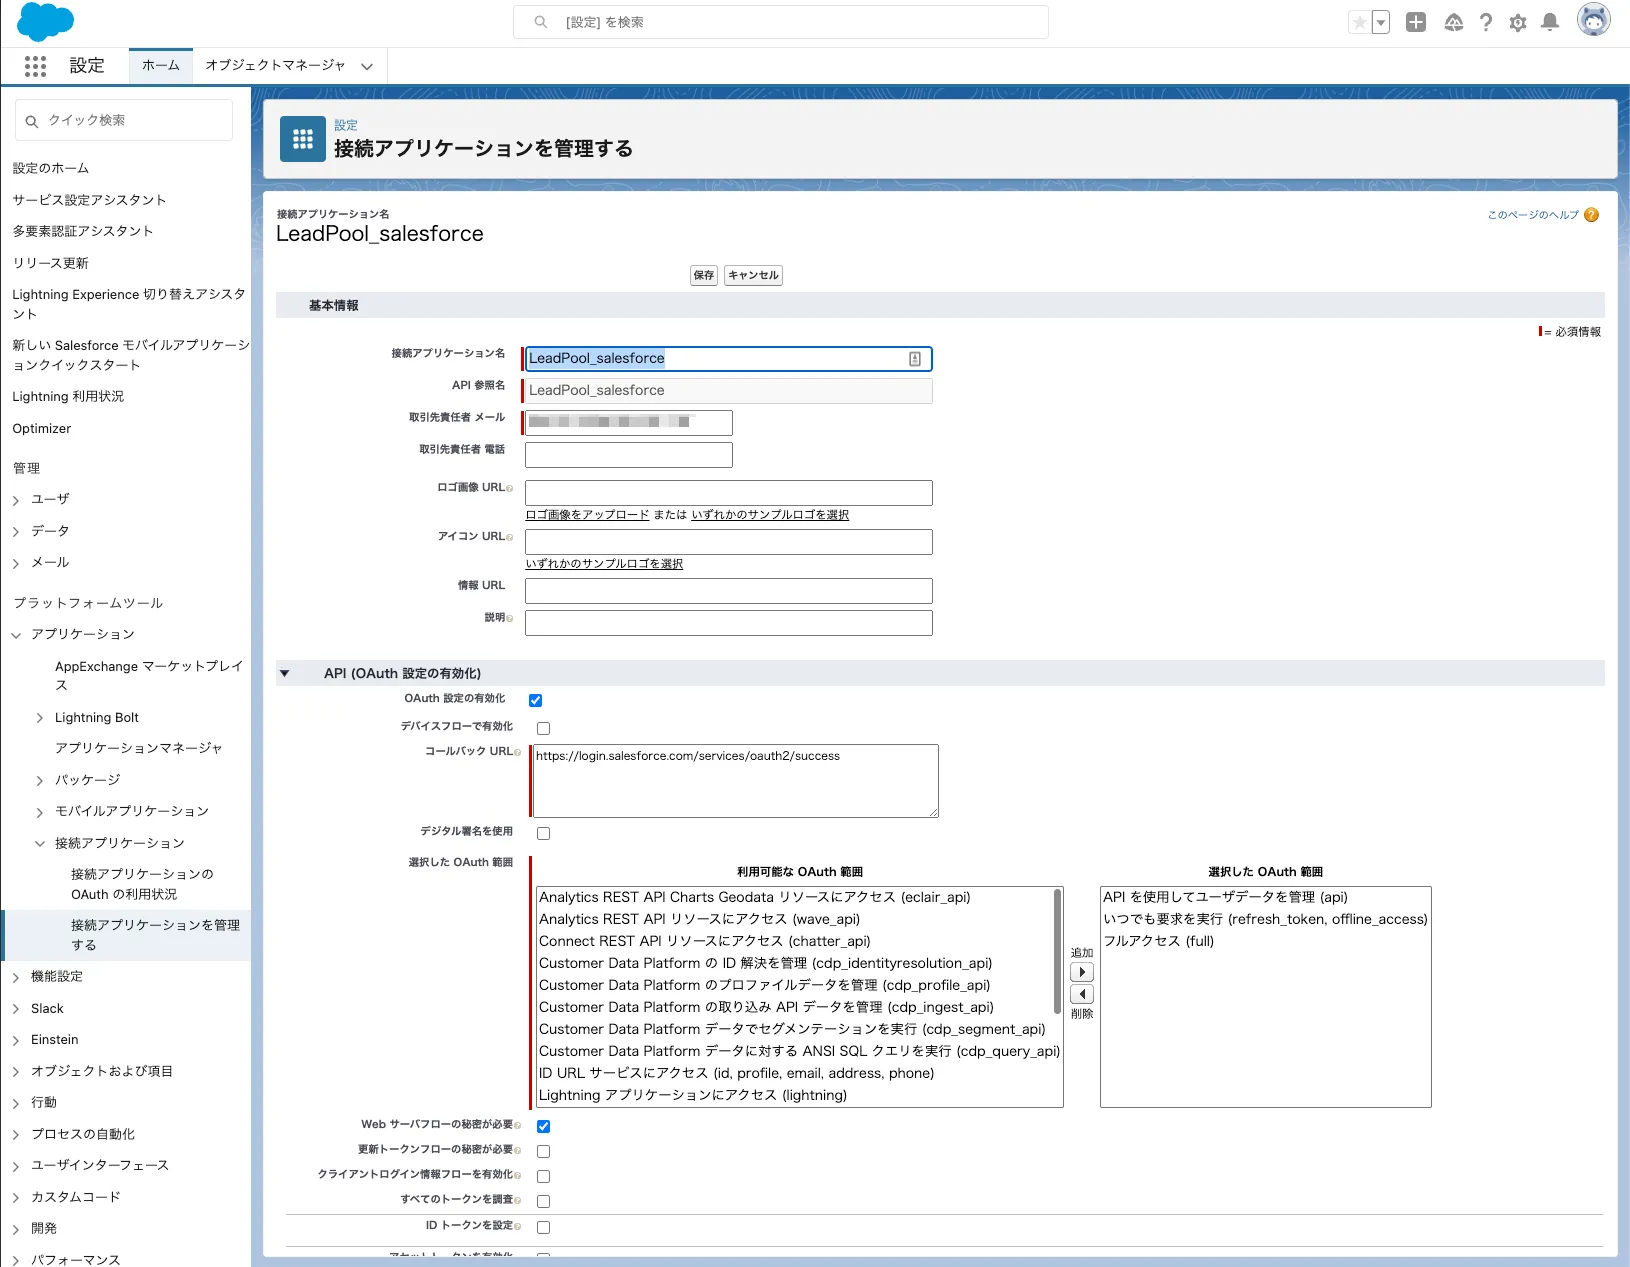Screen dimensions: 1630x1267
Task: Click the help icon next to アイコン URL
Action: (510, 537)
